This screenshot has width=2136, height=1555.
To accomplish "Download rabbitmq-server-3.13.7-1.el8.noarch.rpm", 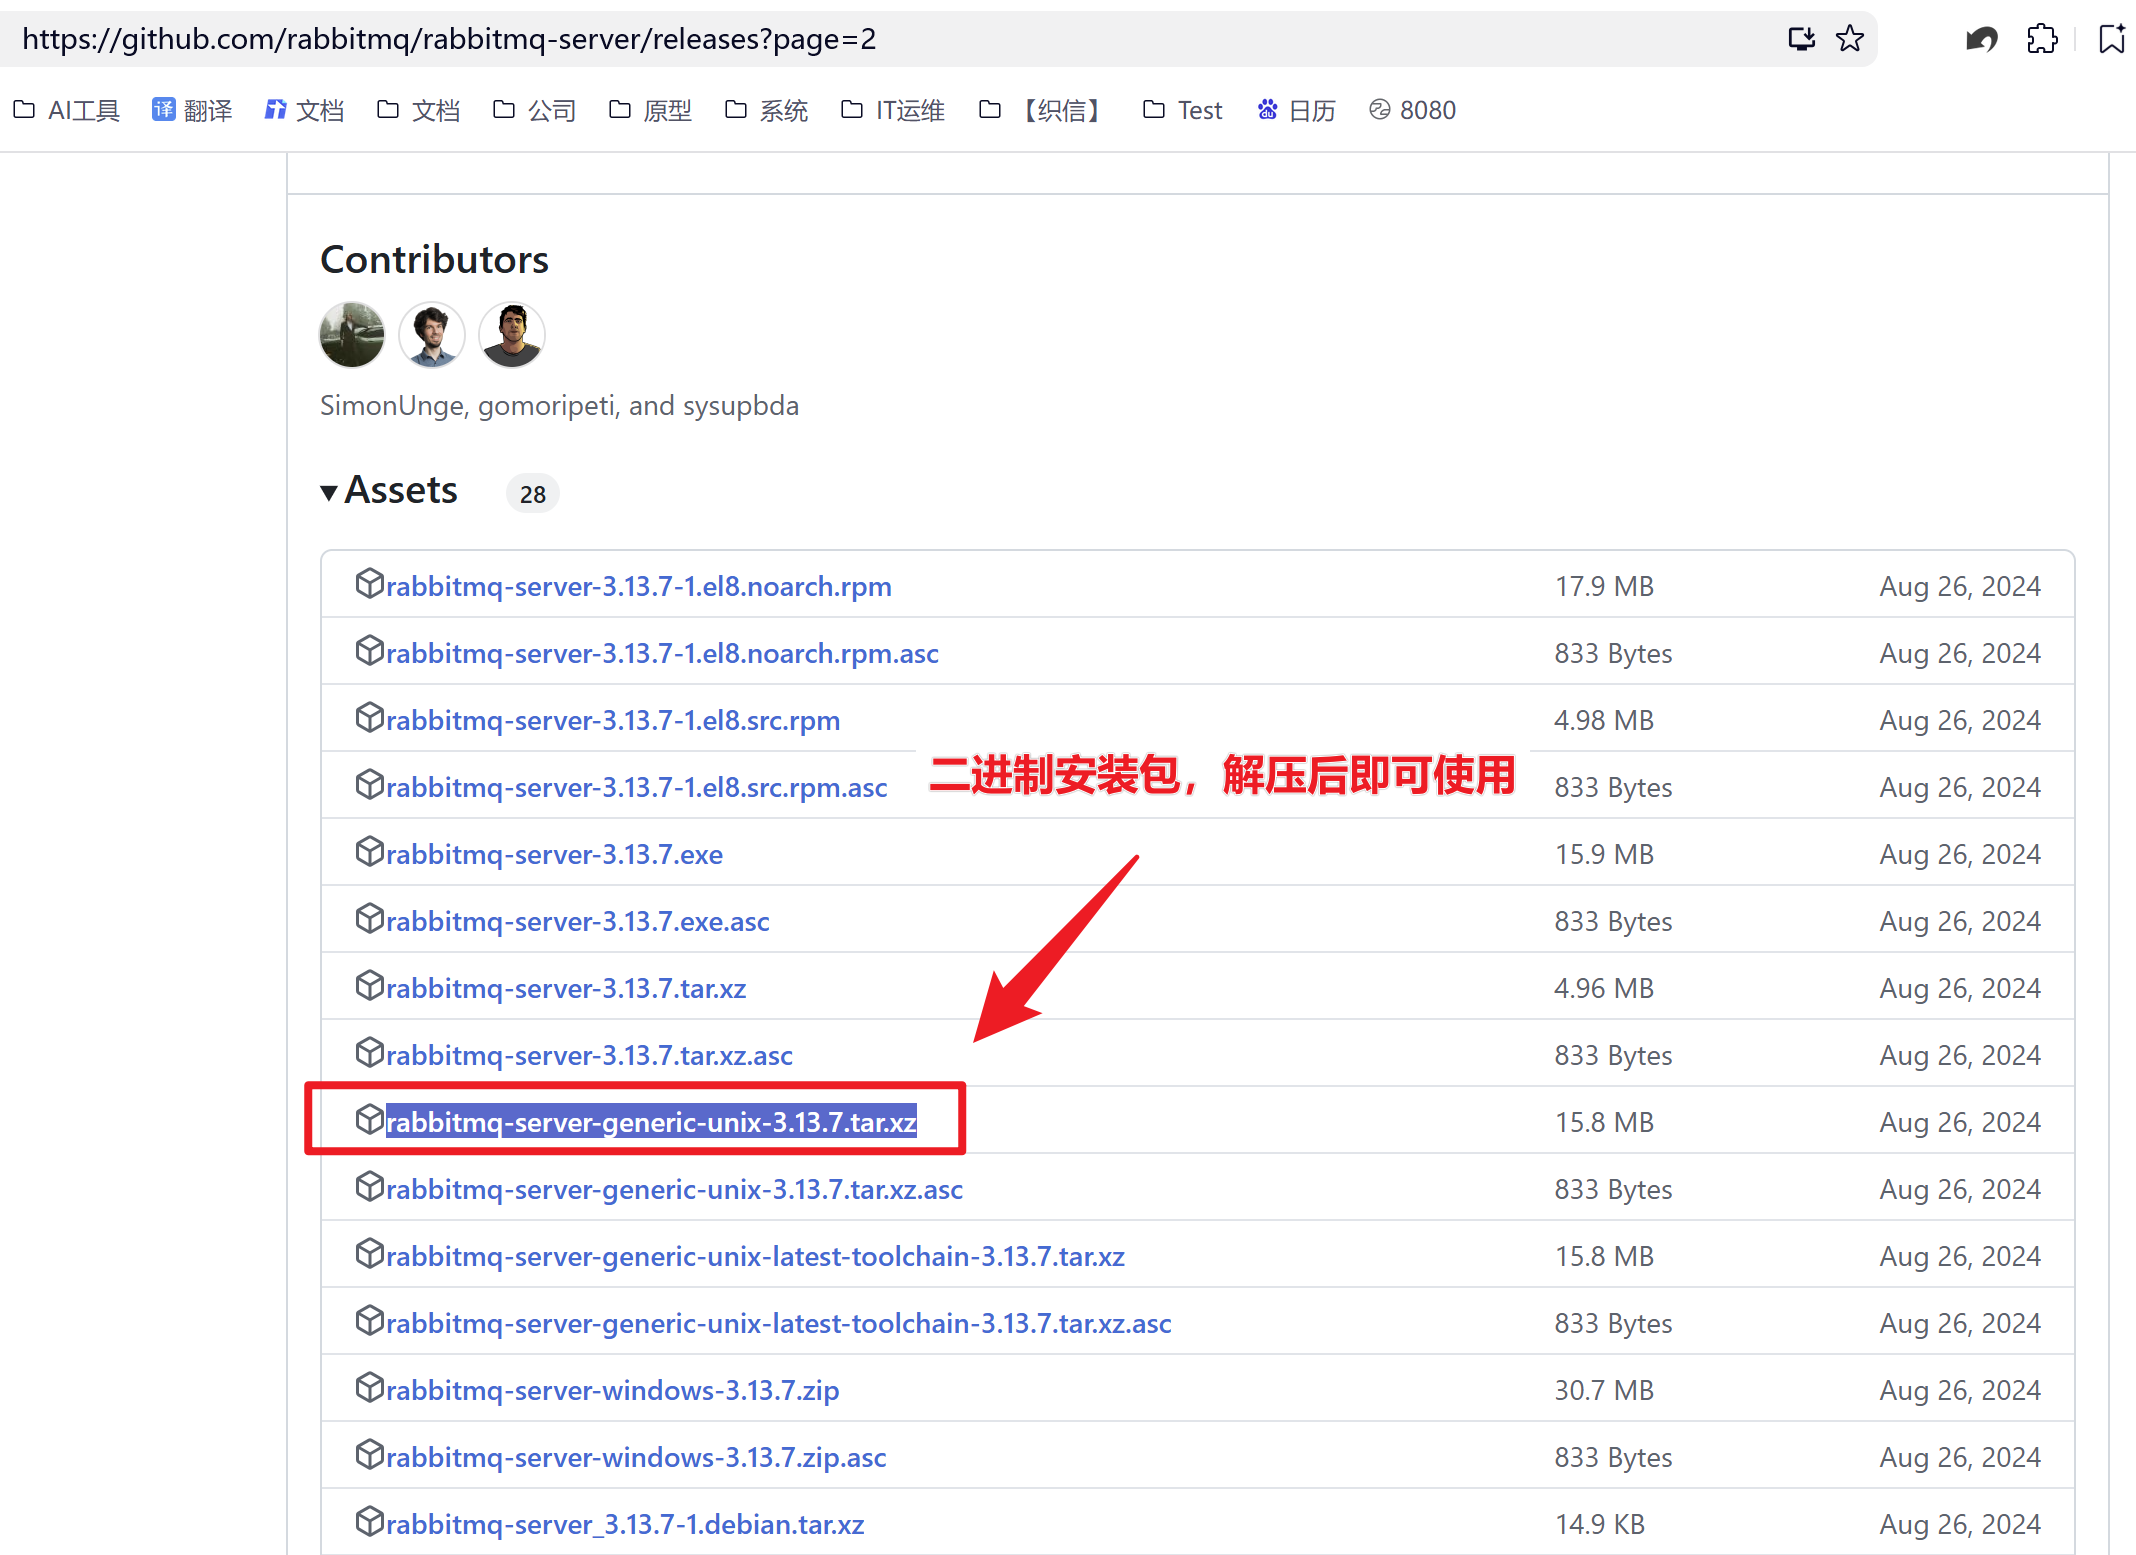I will click(639, 586).
